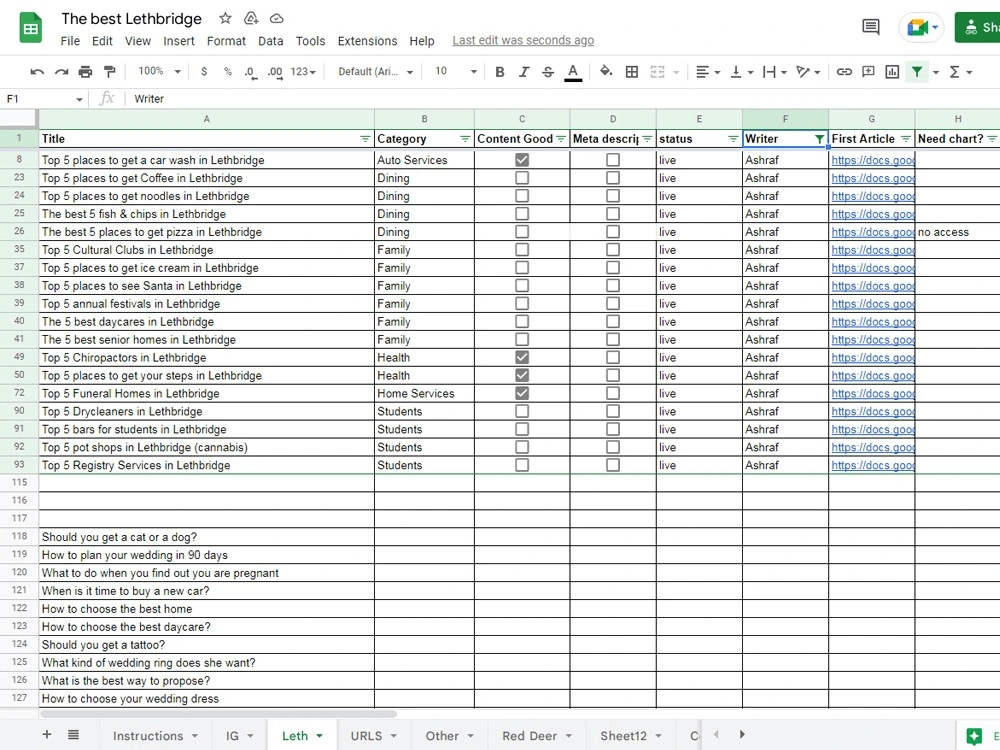
Task: Decrease decimal places icon
Action: coord(251,72)
